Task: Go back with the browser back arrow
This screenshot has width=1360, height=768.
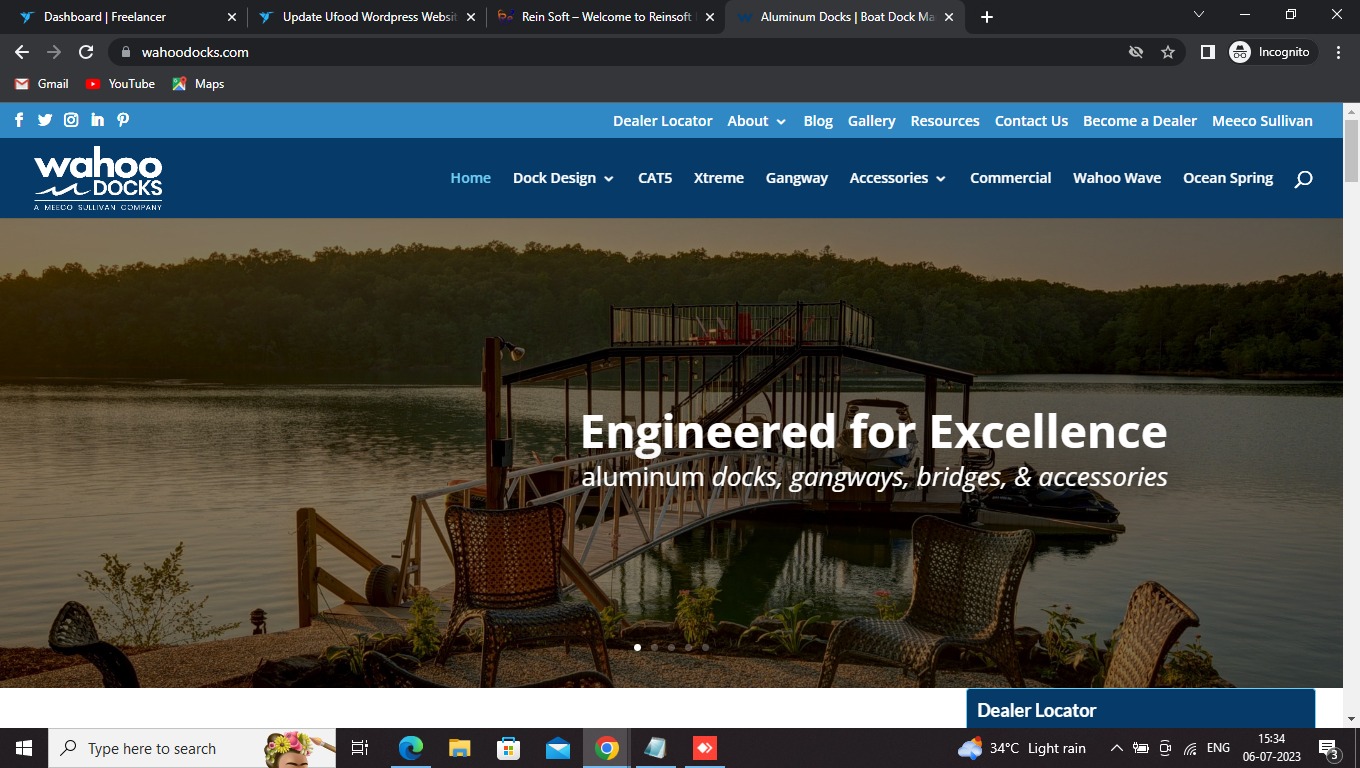Action: tap(21, 52)
